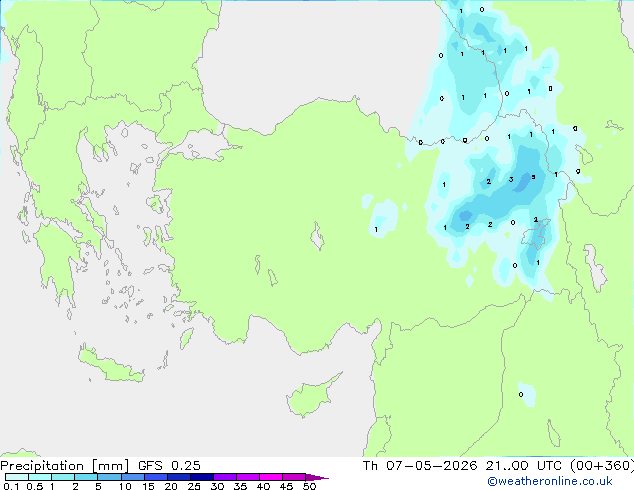Click the island of Crete on map

(x=110, y=365)
